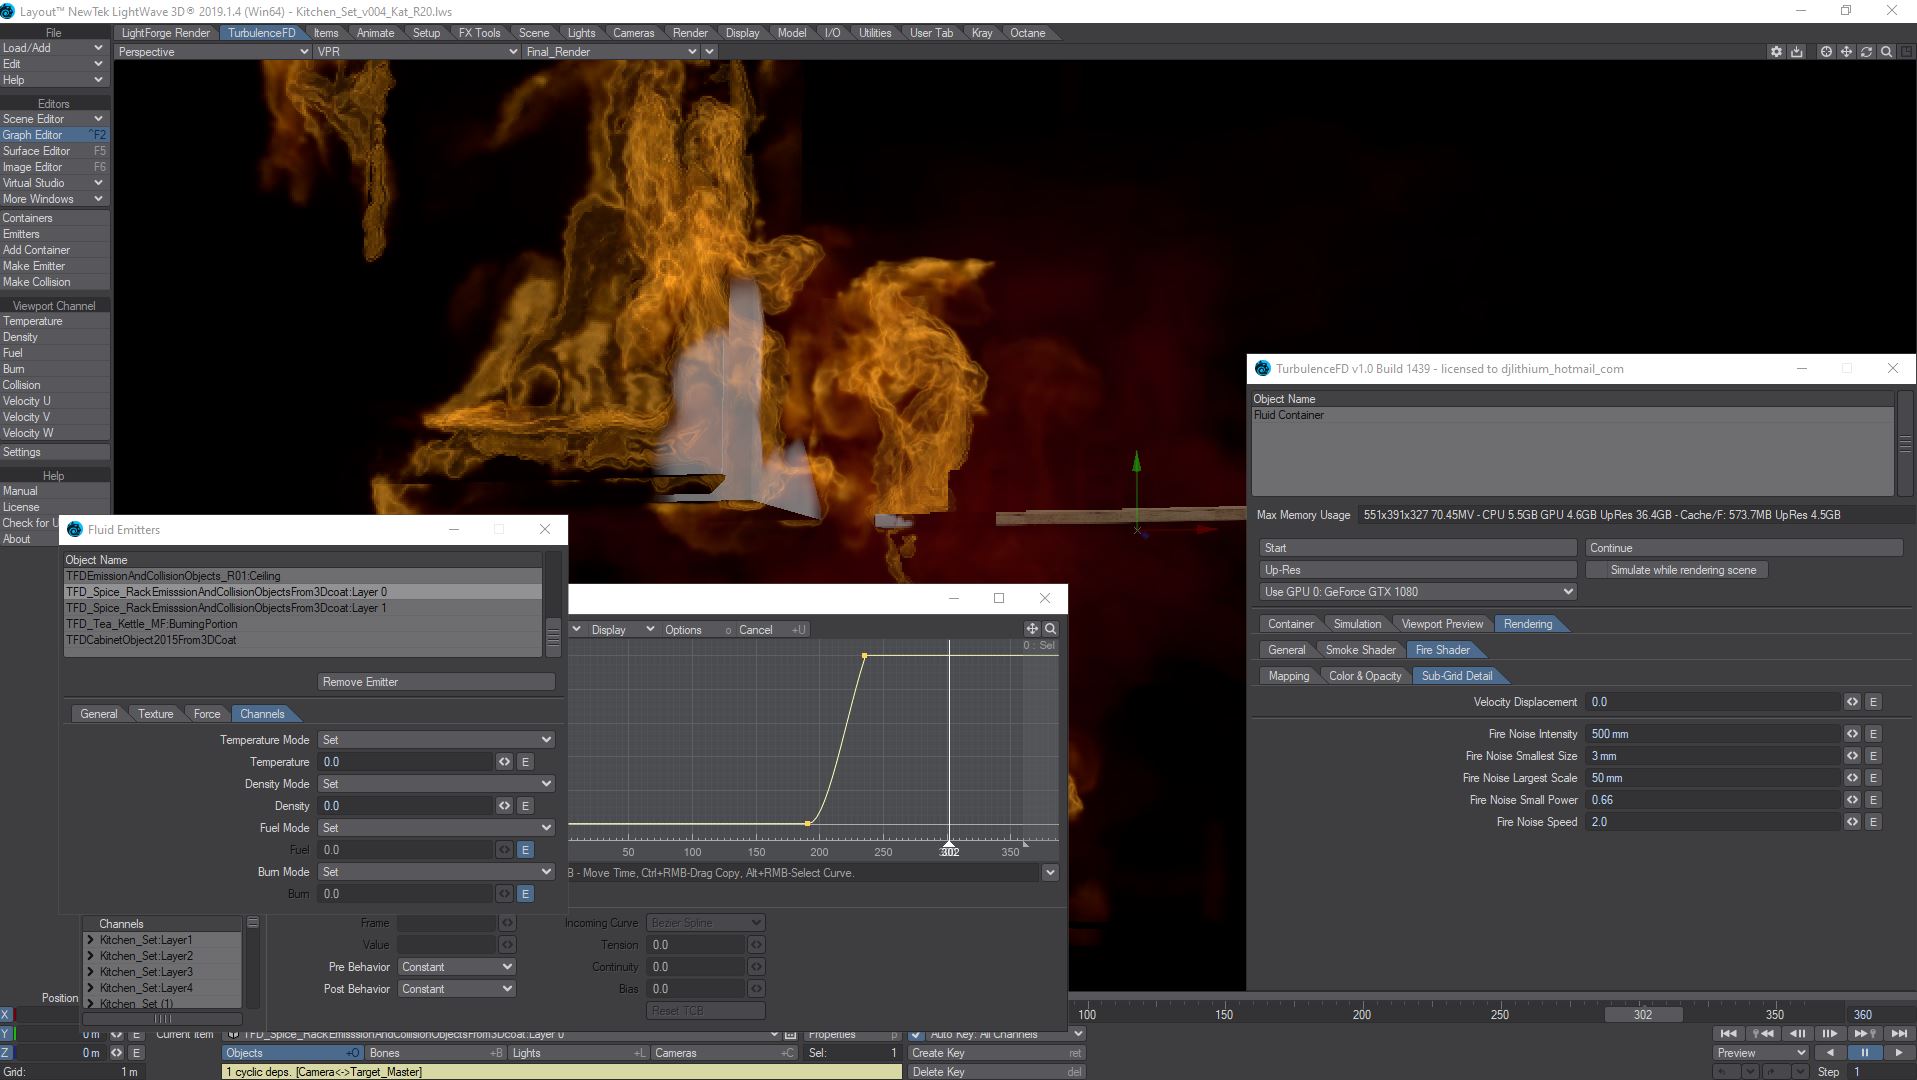
Task: Open Temperature Mode dropdown
Action: [436, 740]
